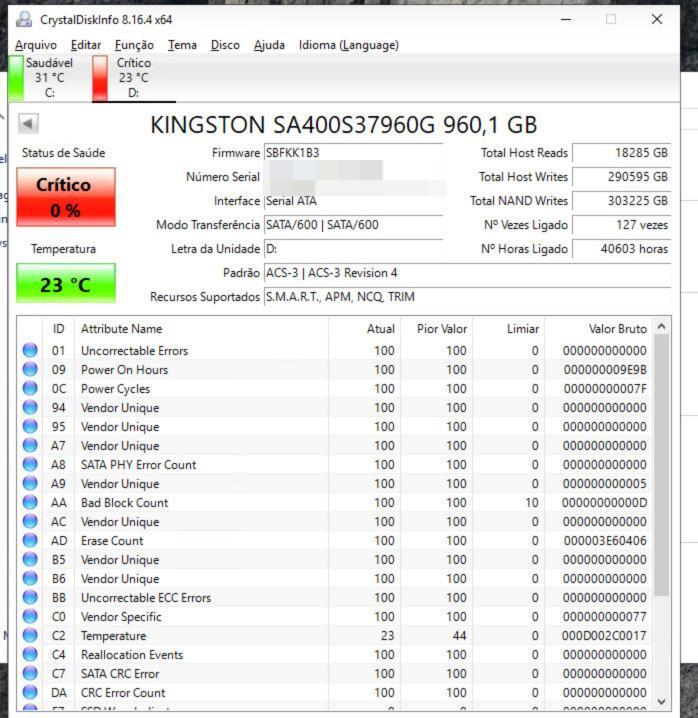This screenshot has width=698, height=718.
Task: Click the Total NAND Writes value 303225 GB
Action: tap(622, 201)
